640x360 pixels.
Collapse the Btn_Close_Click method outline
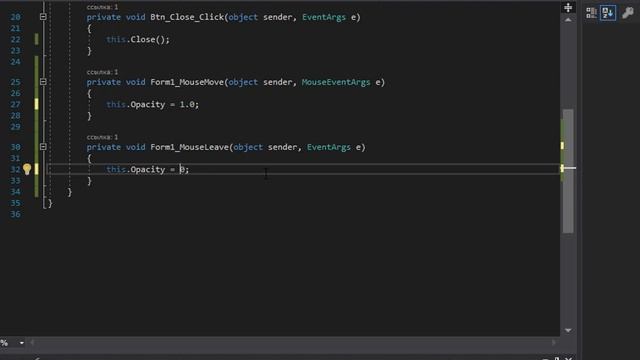click(43, 17)
